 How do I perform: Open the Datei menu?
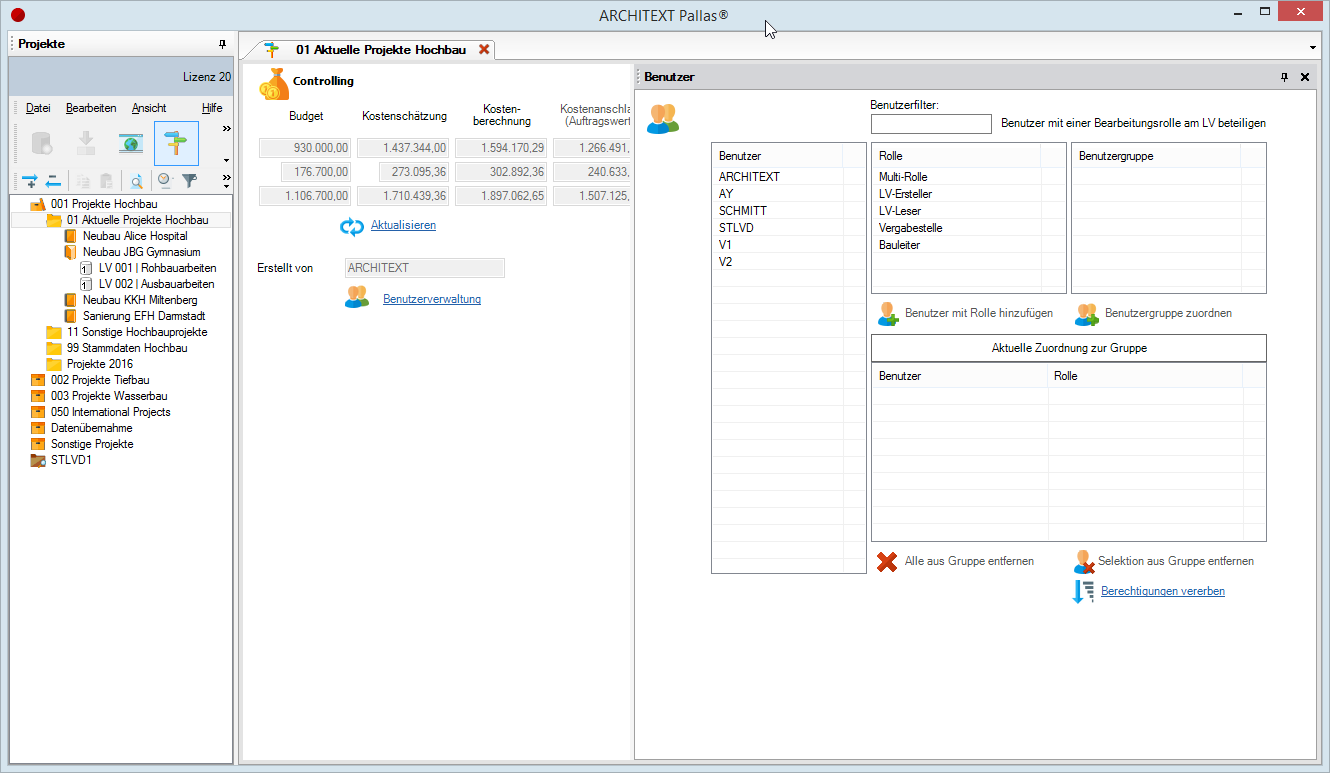click(38, 108)
